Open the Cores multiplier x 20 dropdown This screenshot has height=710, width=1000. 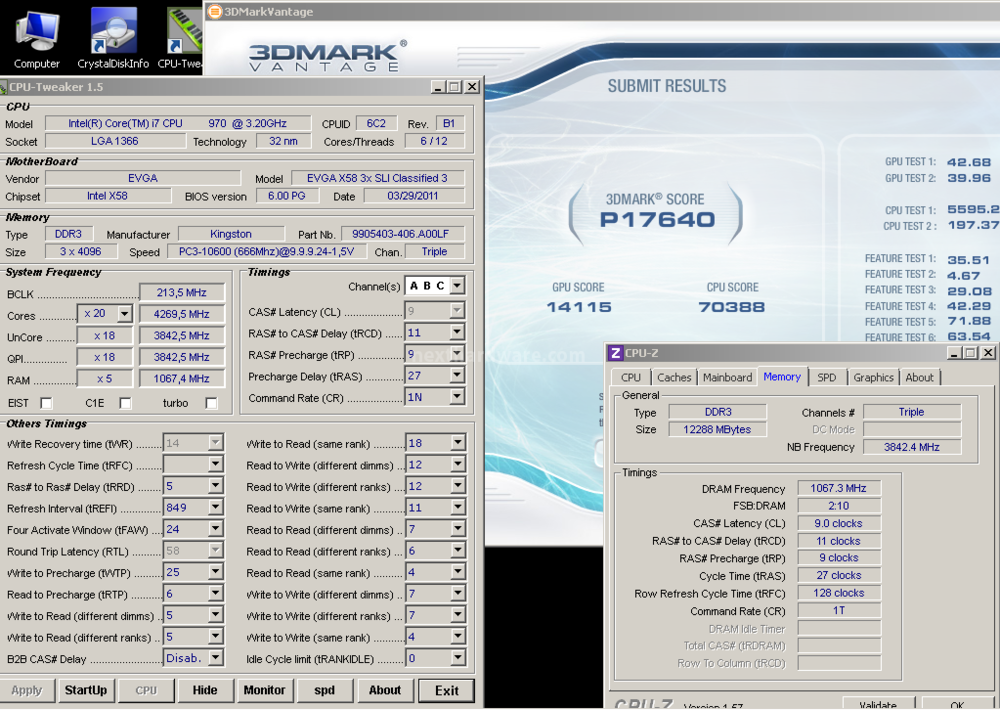pos(125,314)
